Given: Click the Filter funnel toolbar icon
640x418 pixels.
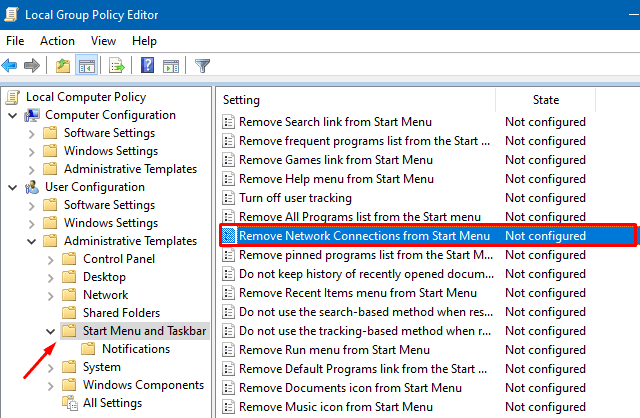Looking at the screenshot, I should pyautogui.click(x=203, y=66).
